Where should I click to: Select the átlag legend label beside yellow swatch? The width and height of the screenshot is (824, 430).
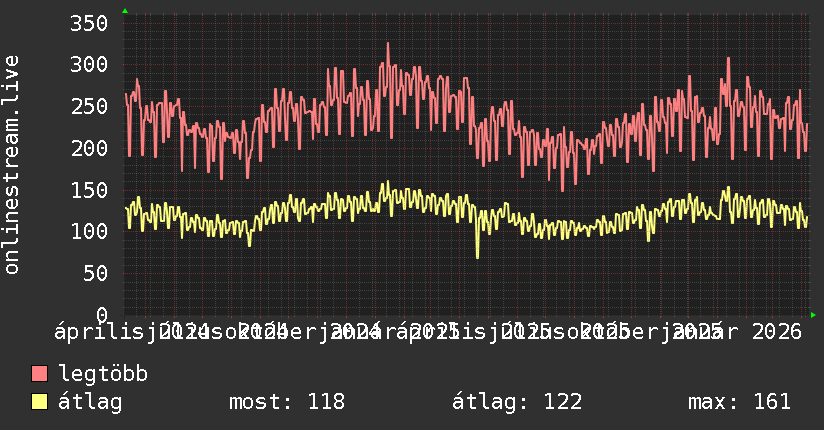(x=90, y=402)
